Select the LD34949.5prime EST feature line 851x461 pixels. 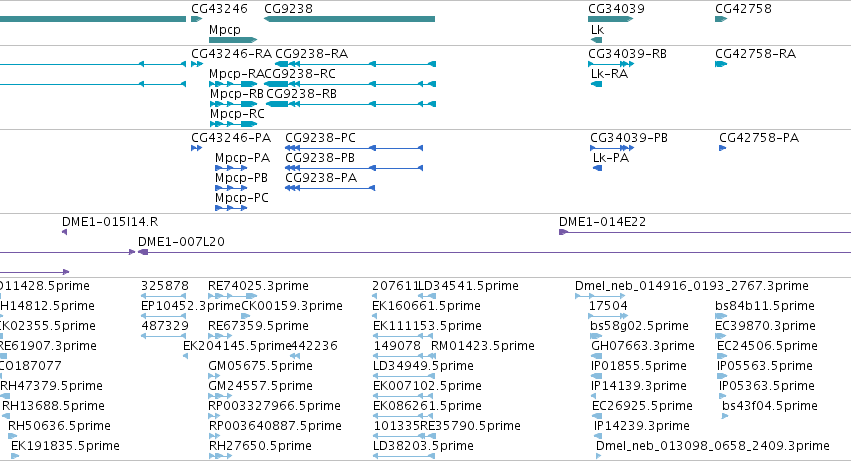coord(404,376)
